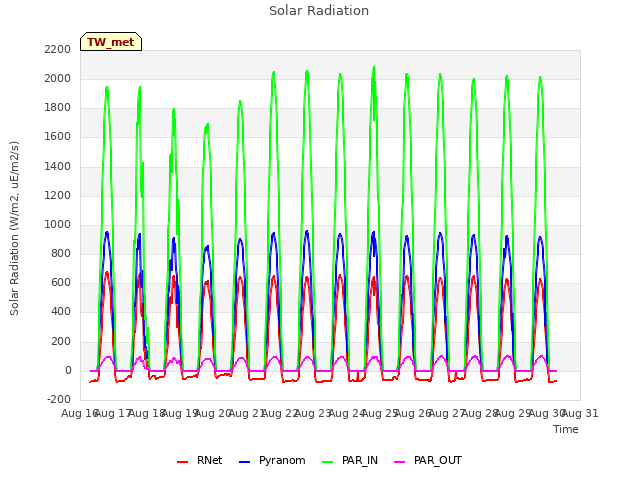Viewport: 640px width, 480px height.
Task: Toggle the Pyranom legend entry
Action: point(272,460)
